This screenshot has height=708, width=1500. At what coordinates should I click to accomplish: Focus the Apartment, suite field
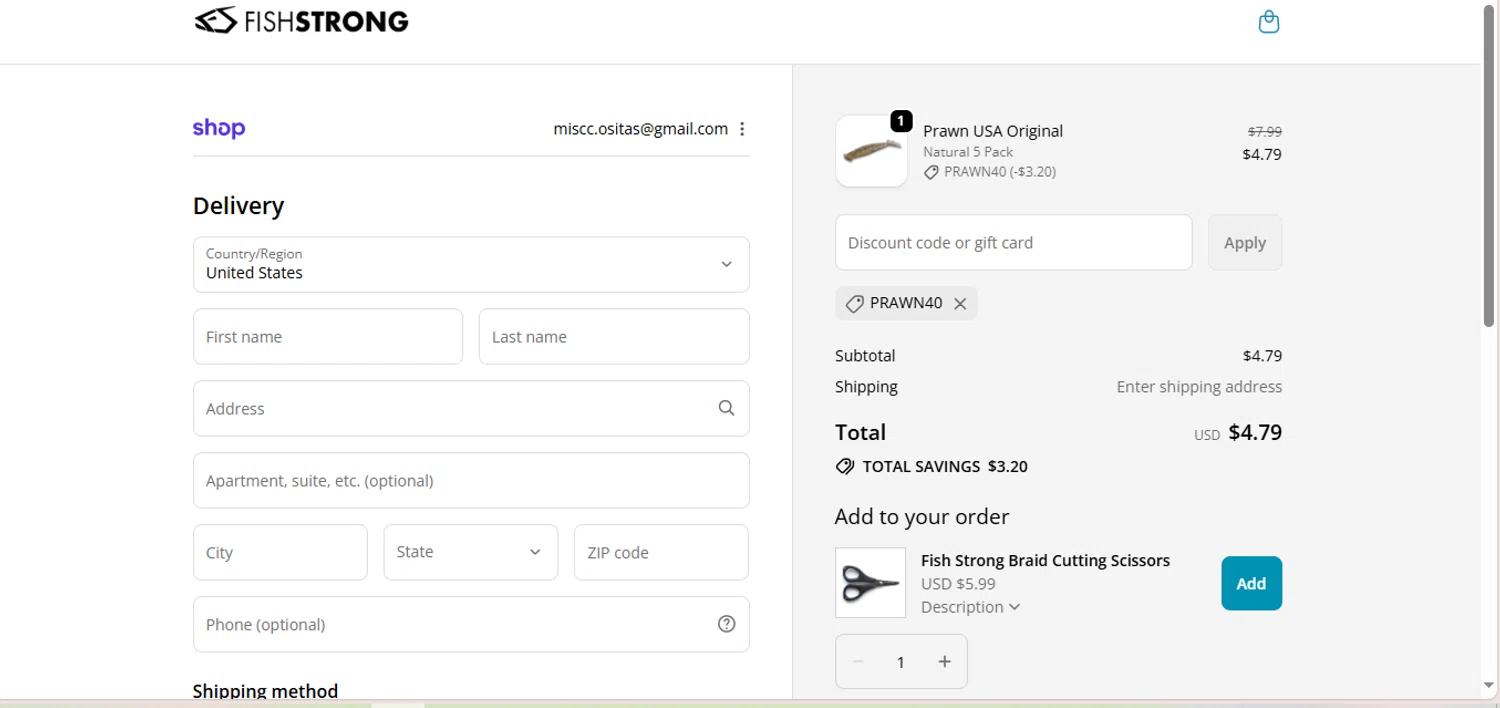(x=471, y=480)
